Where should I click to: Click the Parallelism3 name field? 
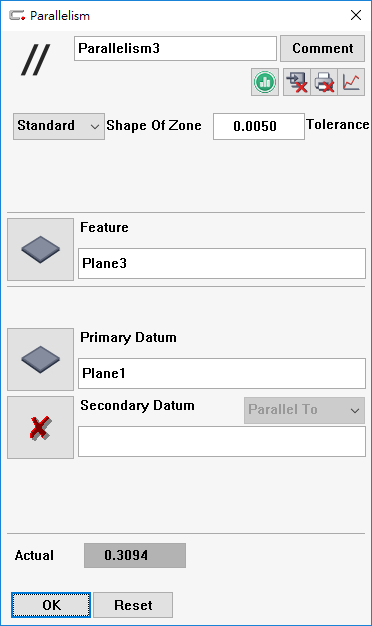coord(175,49)
